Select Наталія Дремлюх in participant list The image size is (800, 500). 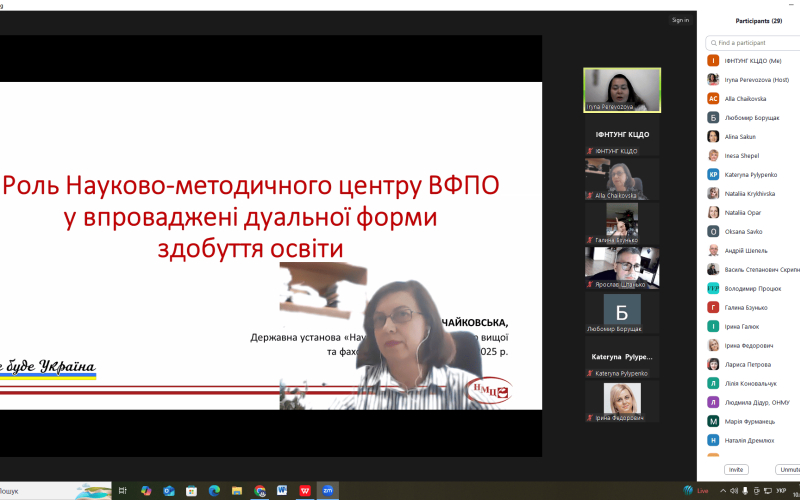(x=753, y=440)
